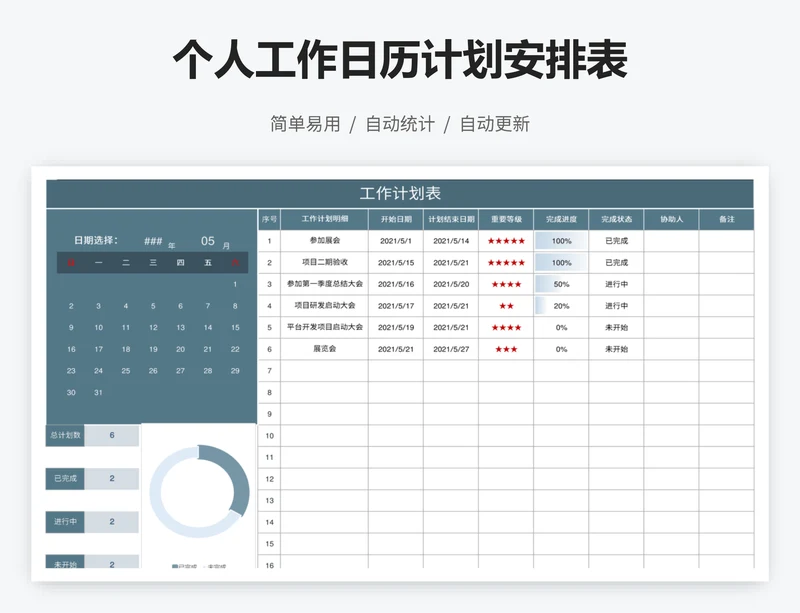Select the 参加第一季度总结大会 plan cell
This screenshot has height=613, width=800.
click(324, 284)
